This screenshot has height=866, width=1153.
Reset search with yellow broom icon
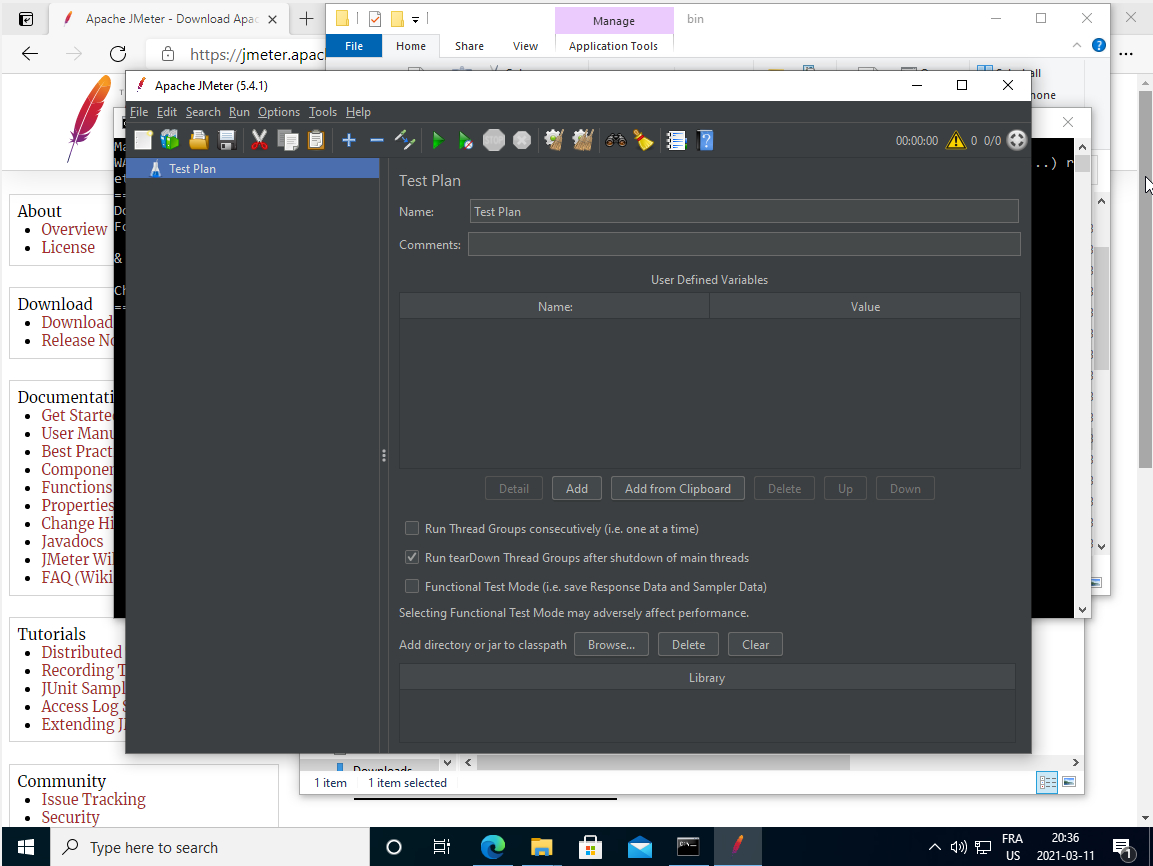click(x=643, y=140)
